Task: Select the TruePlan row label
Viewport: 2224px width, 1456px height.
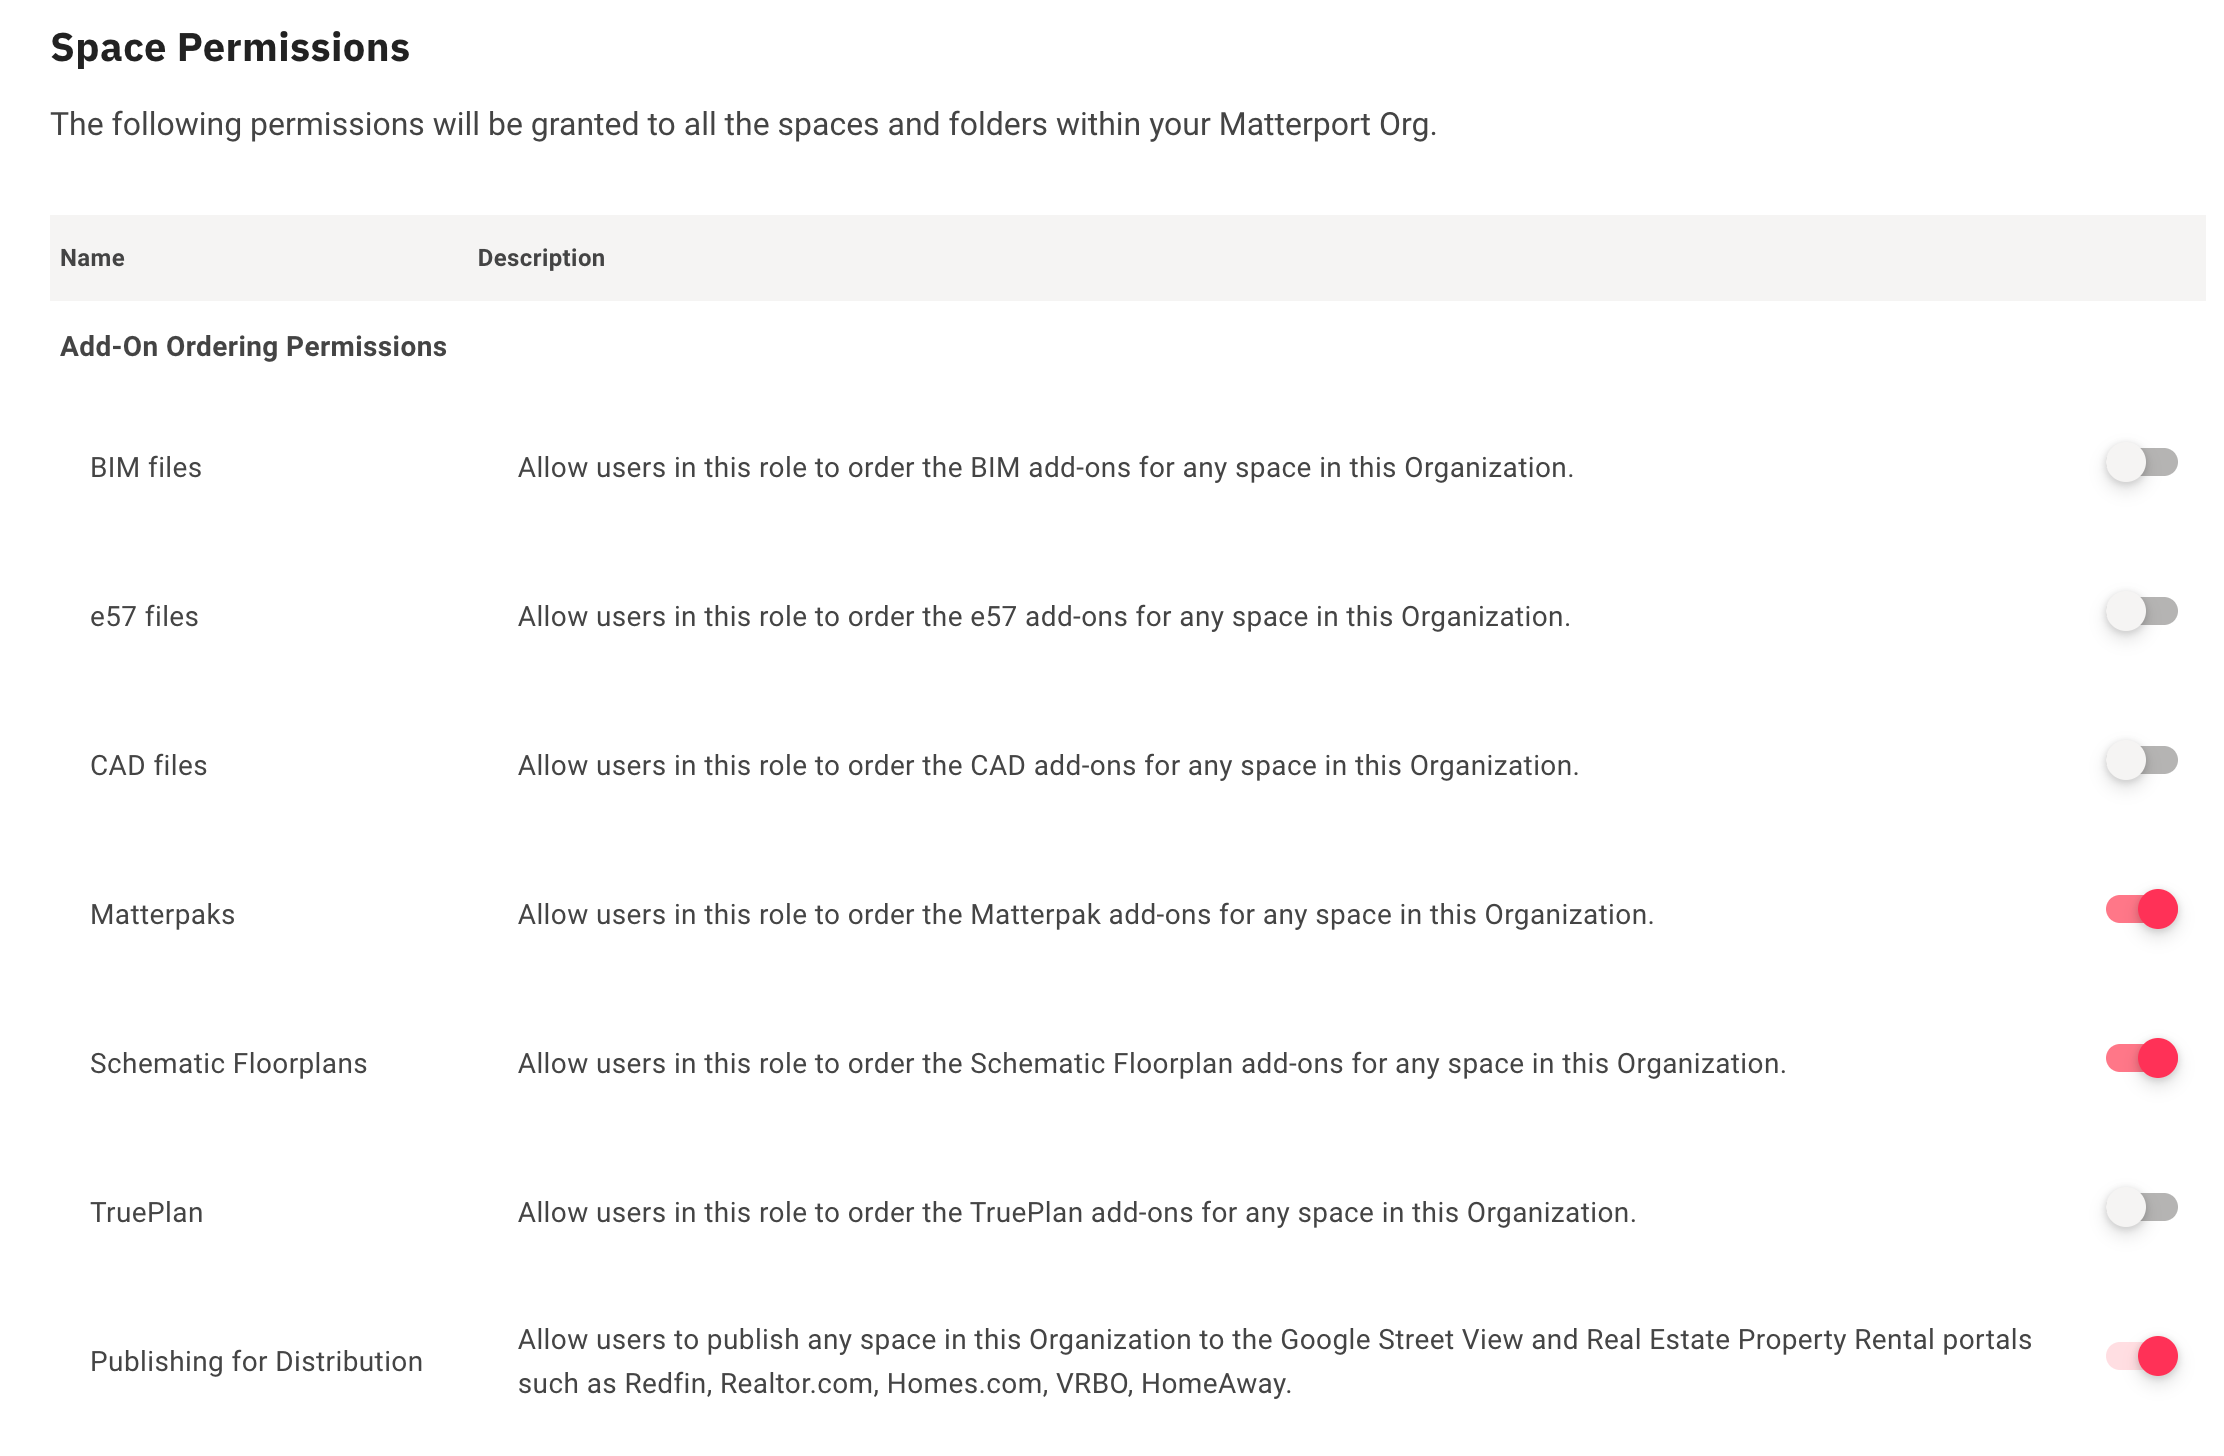Action: click(146, 1211)
